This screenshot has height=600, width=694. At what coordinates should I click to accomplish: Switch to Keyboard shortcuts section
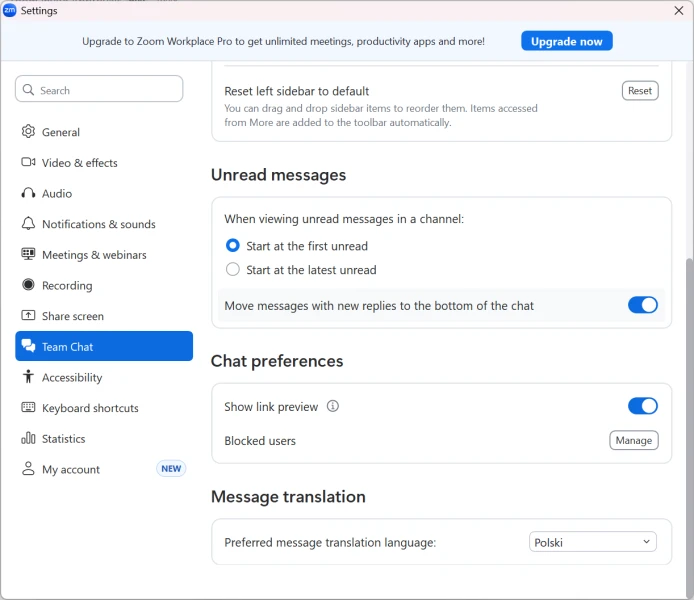[90, 408]
